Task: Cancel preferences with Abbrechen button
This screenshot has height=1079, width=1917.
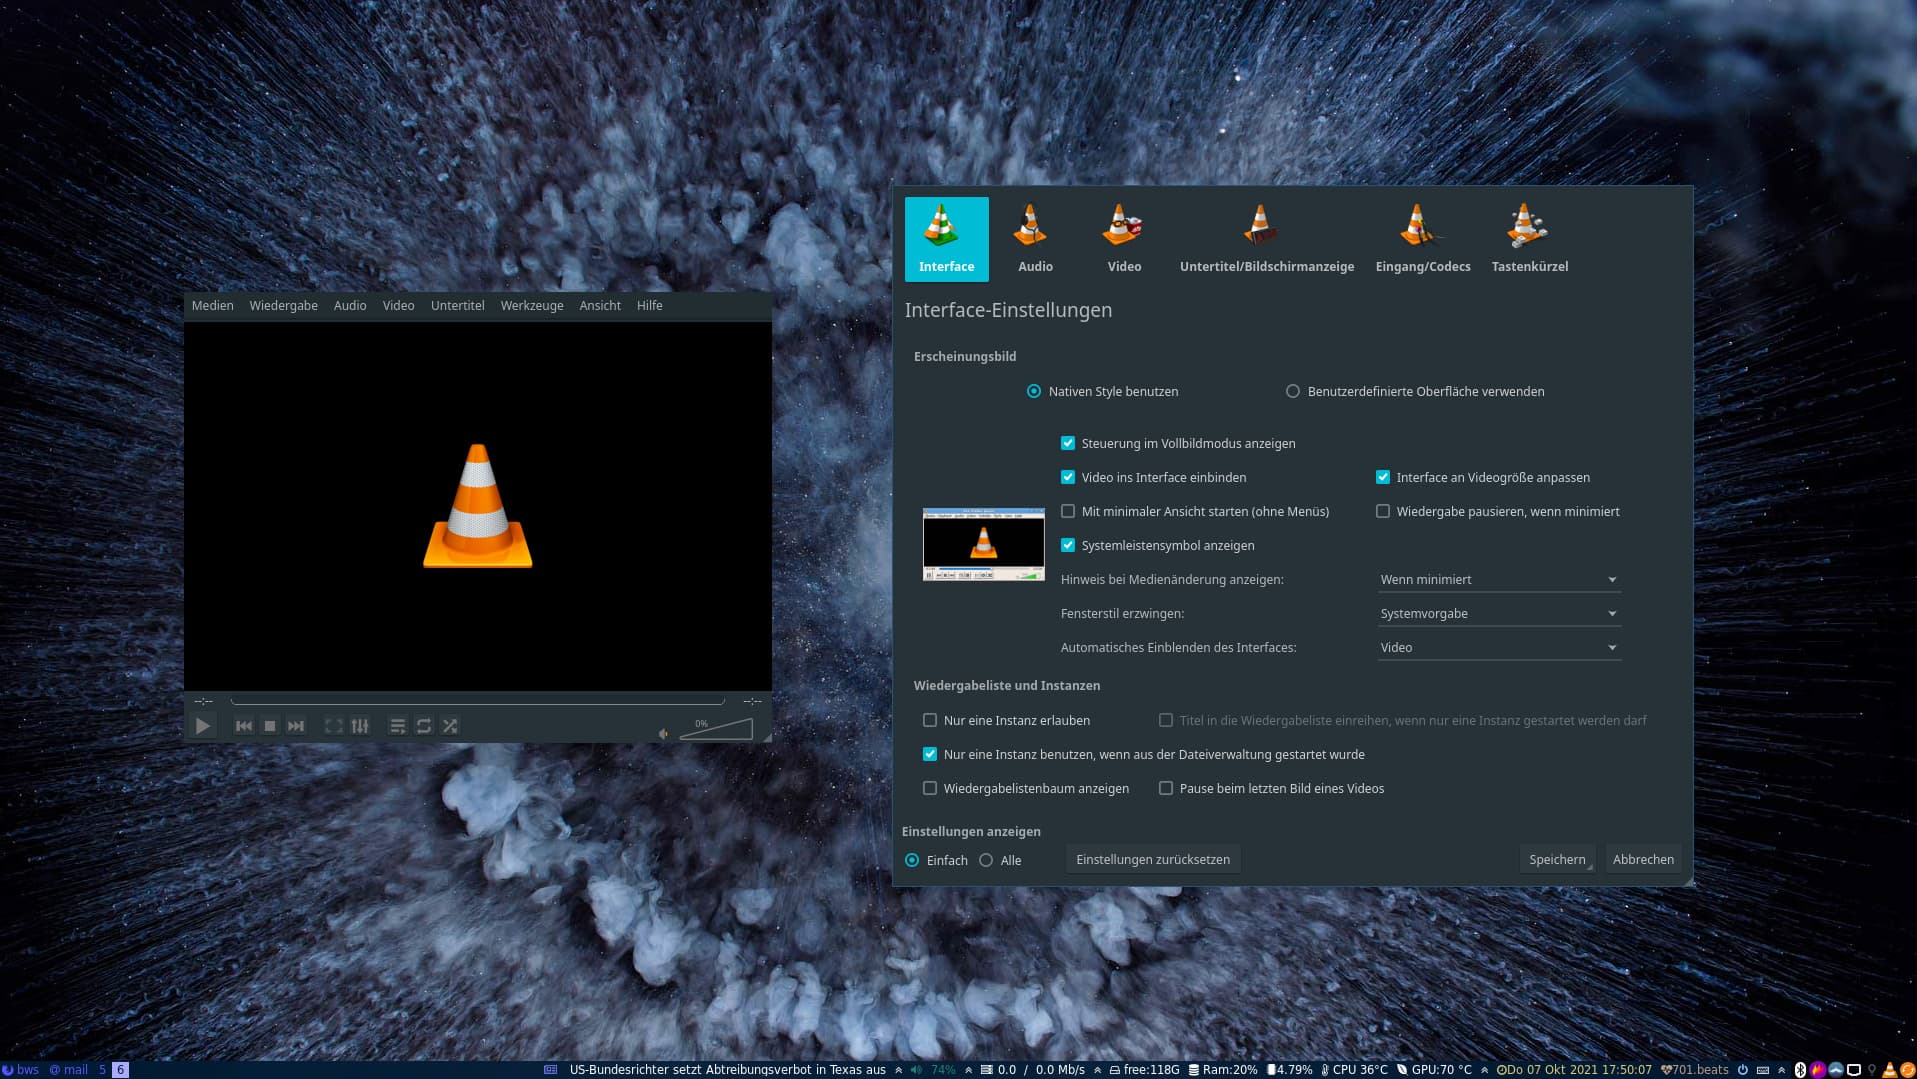Action: pyautogui.click(x=1643, y=859)
